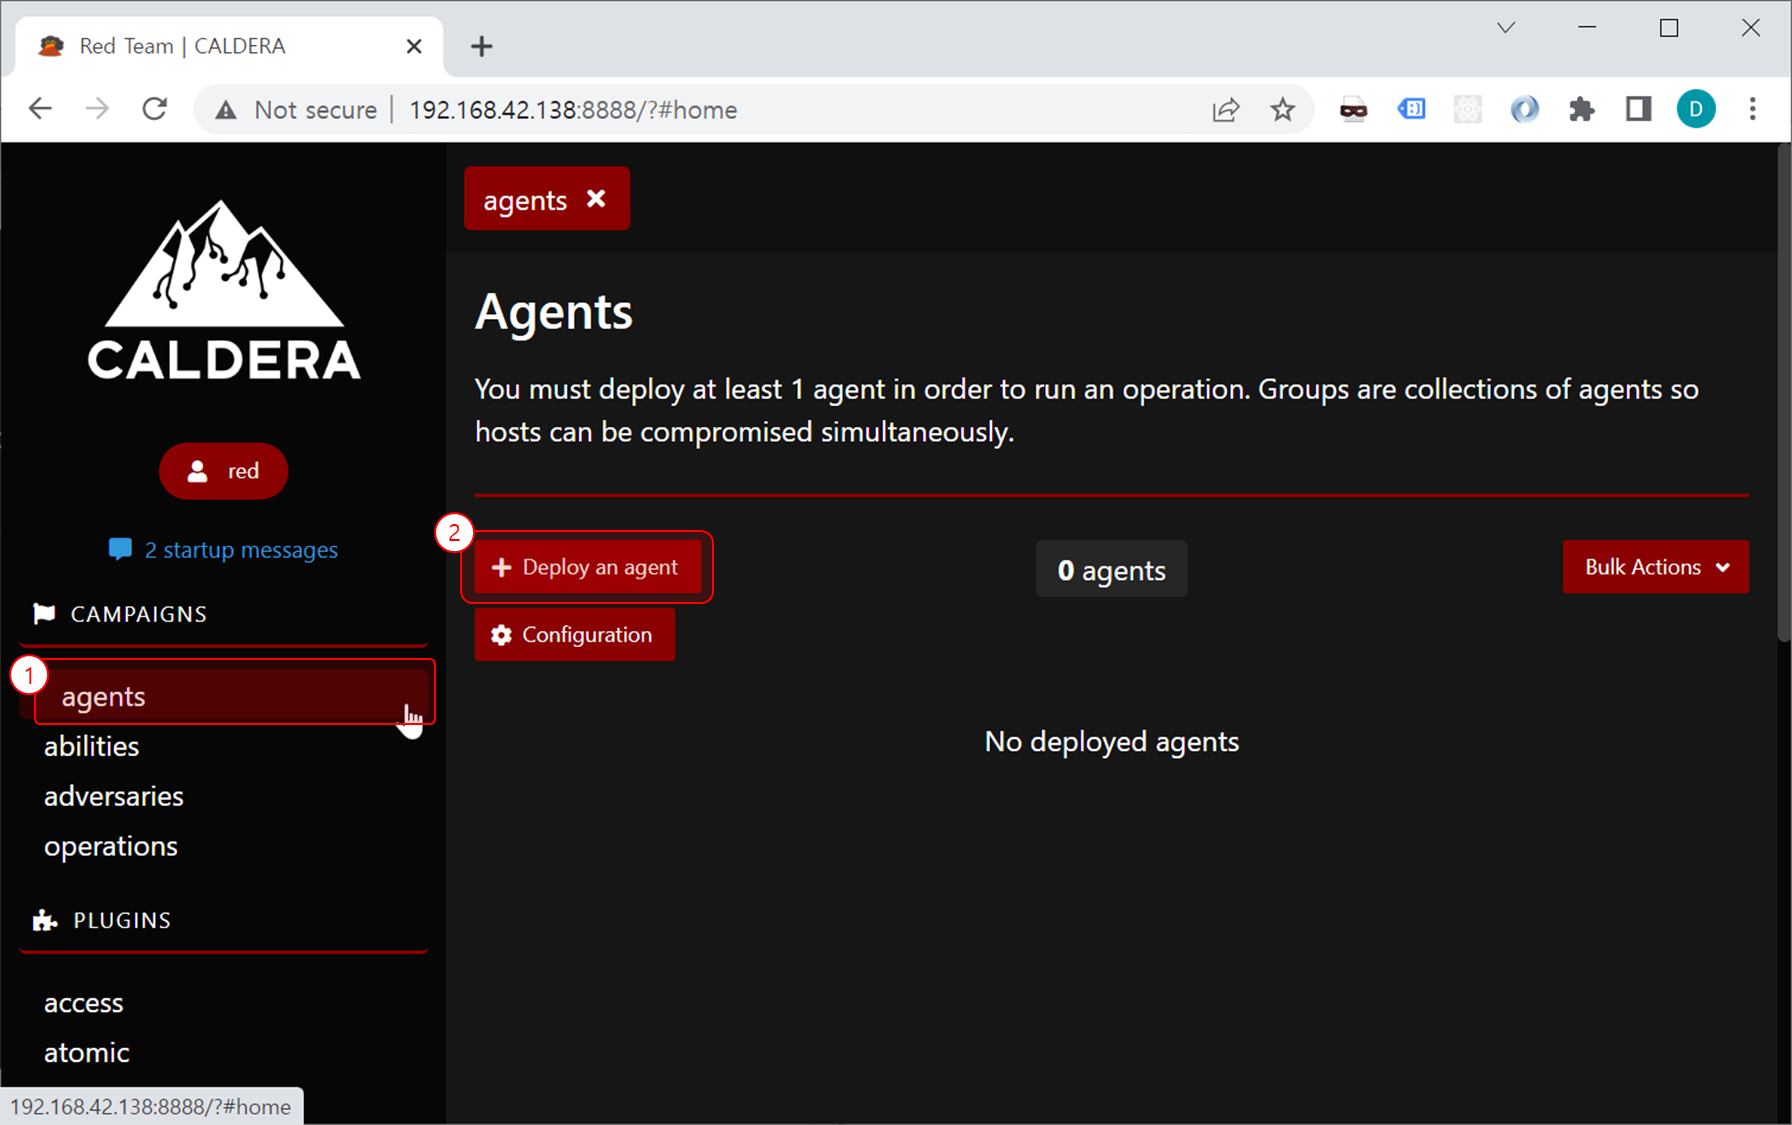
Task: Click the No deployed agents text
Action: pyautogui.click(x=1111, y=742)
